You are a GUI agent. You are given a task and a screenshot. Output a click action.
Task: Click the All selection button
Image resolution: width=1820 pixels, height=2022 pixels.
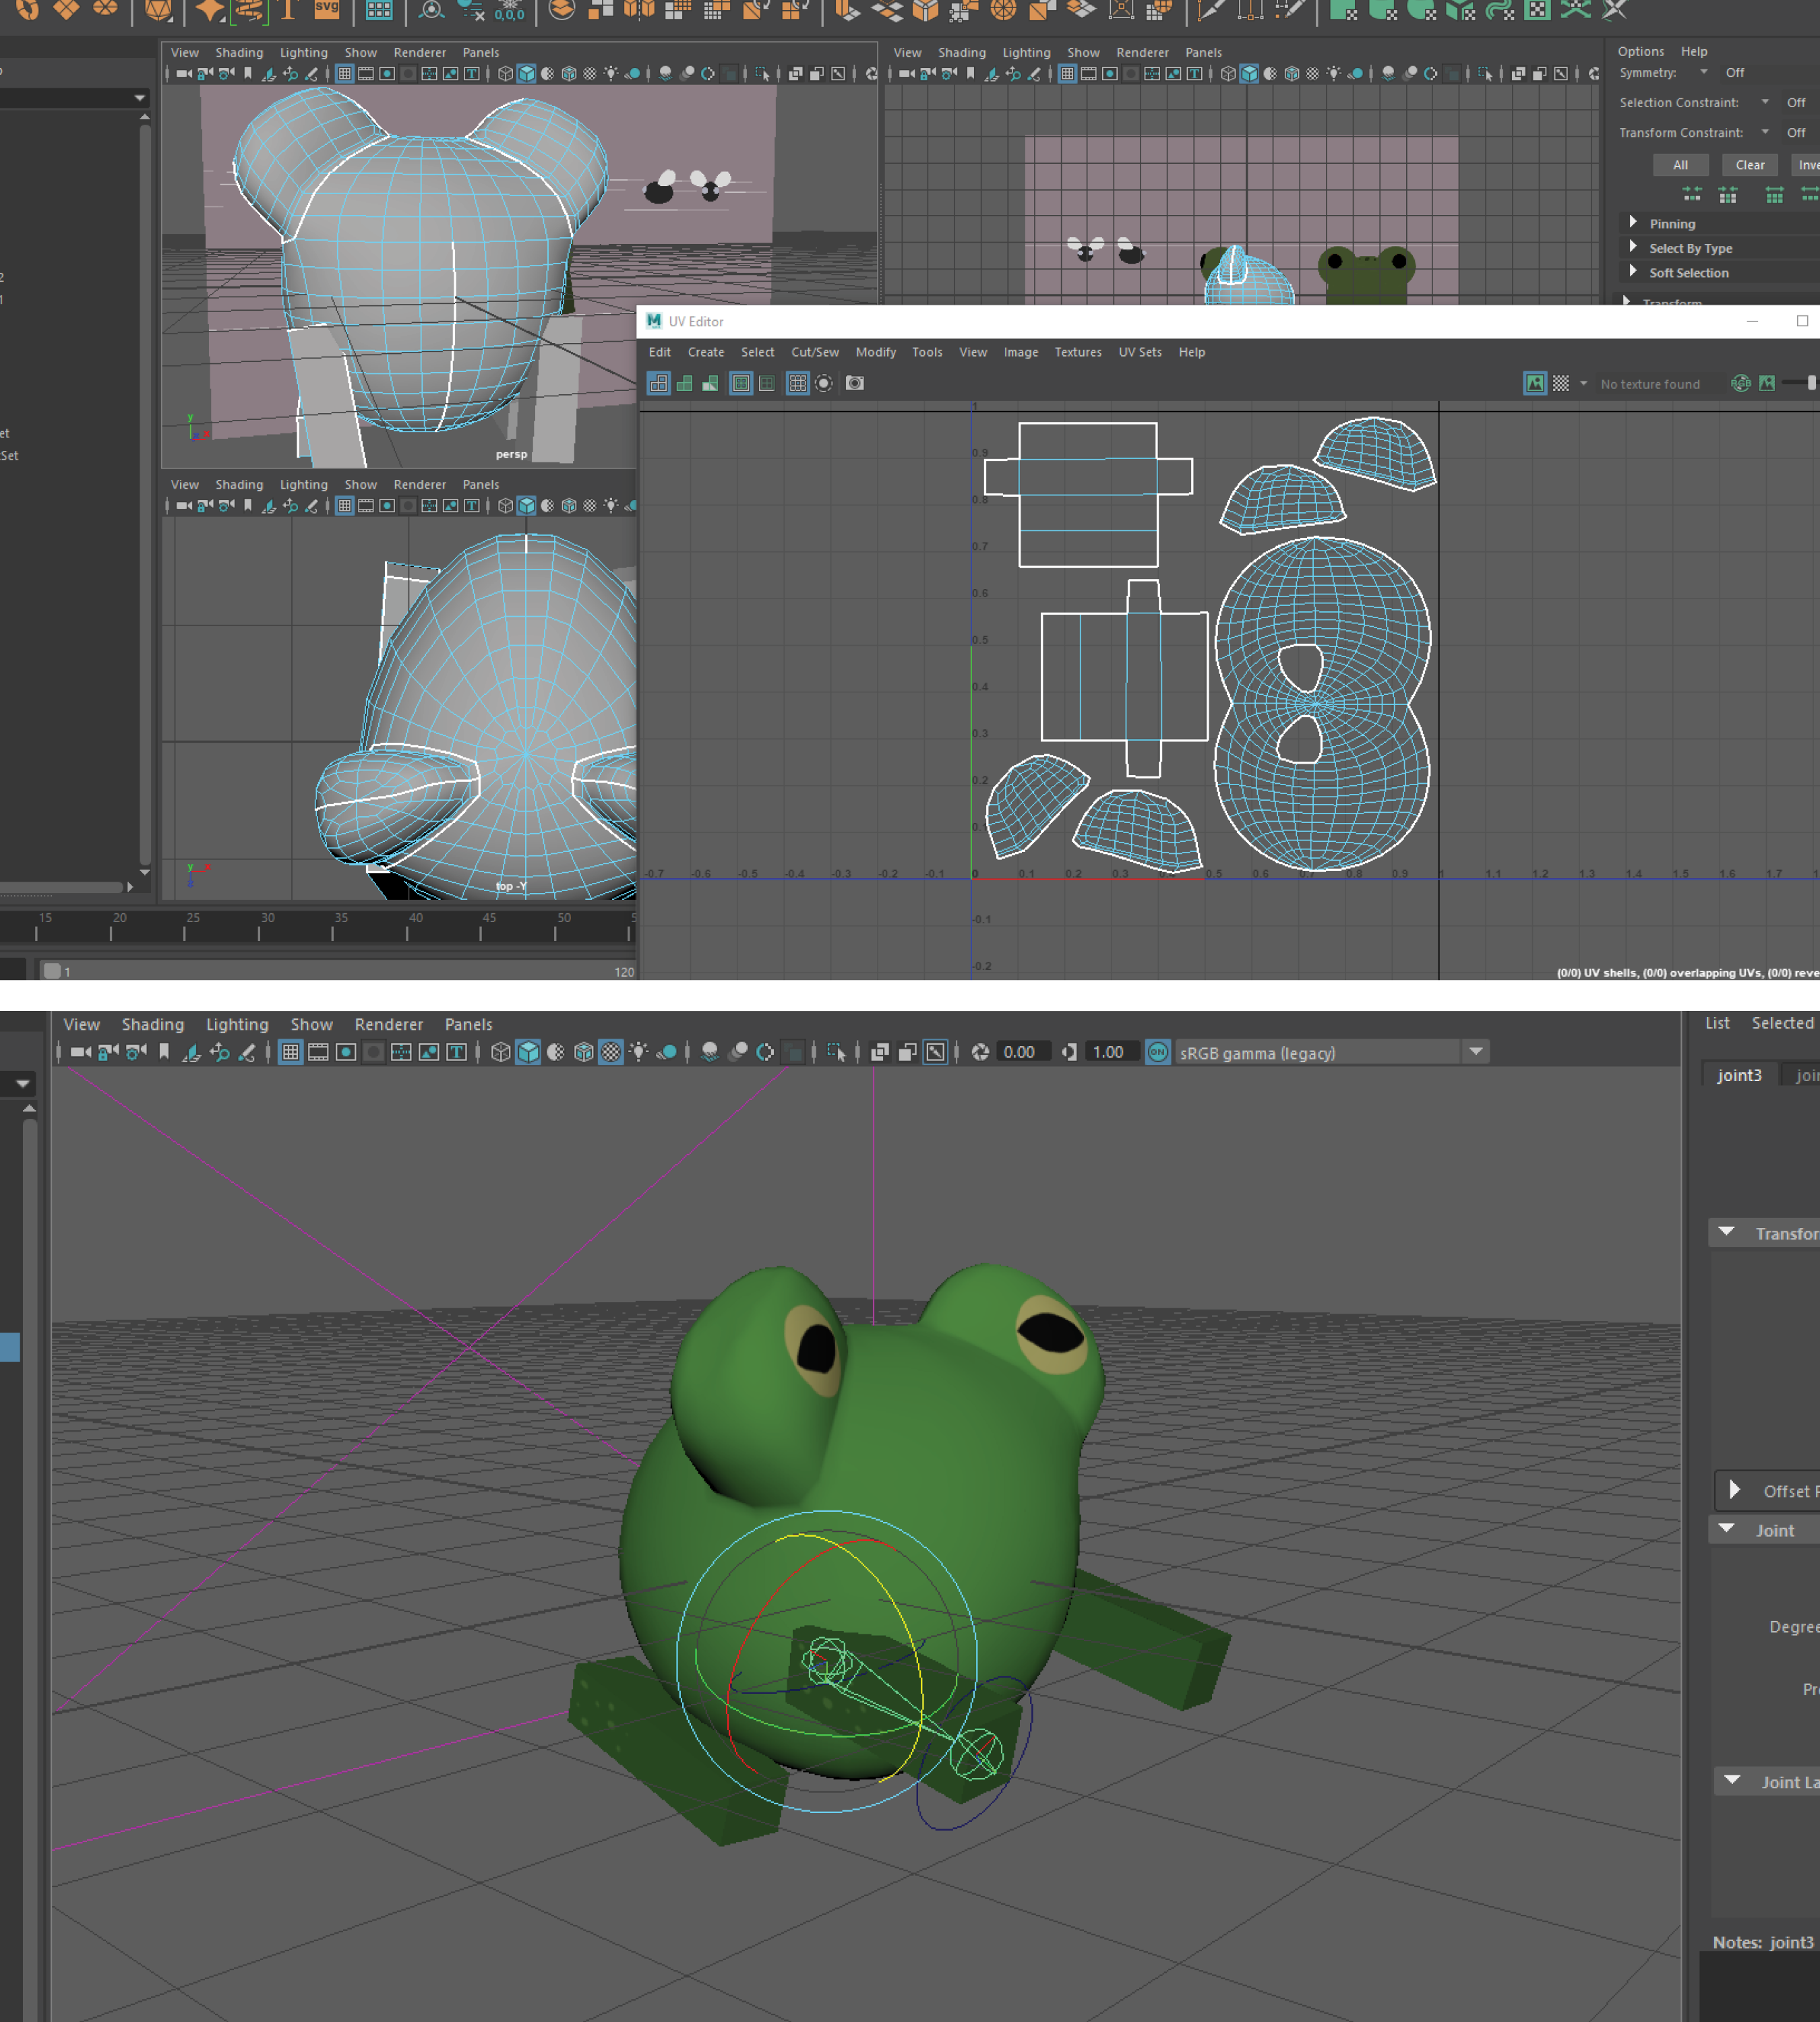coord(1680,165)
